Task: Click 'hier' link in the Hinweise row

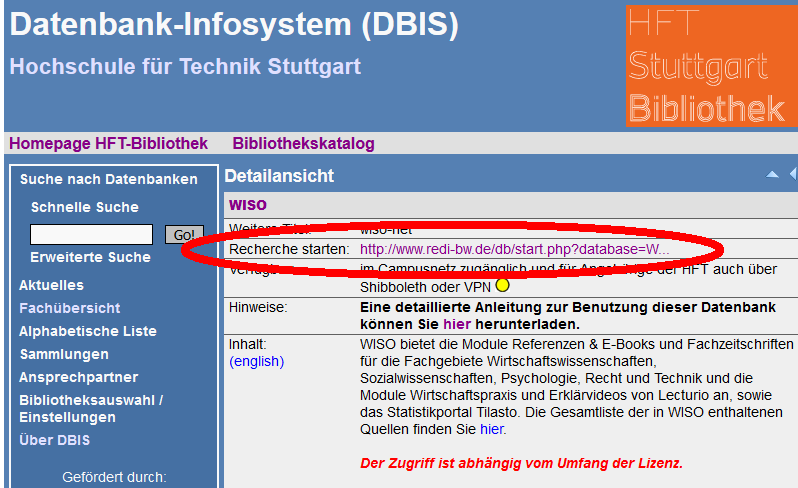Action: click(x=457, y=324)
